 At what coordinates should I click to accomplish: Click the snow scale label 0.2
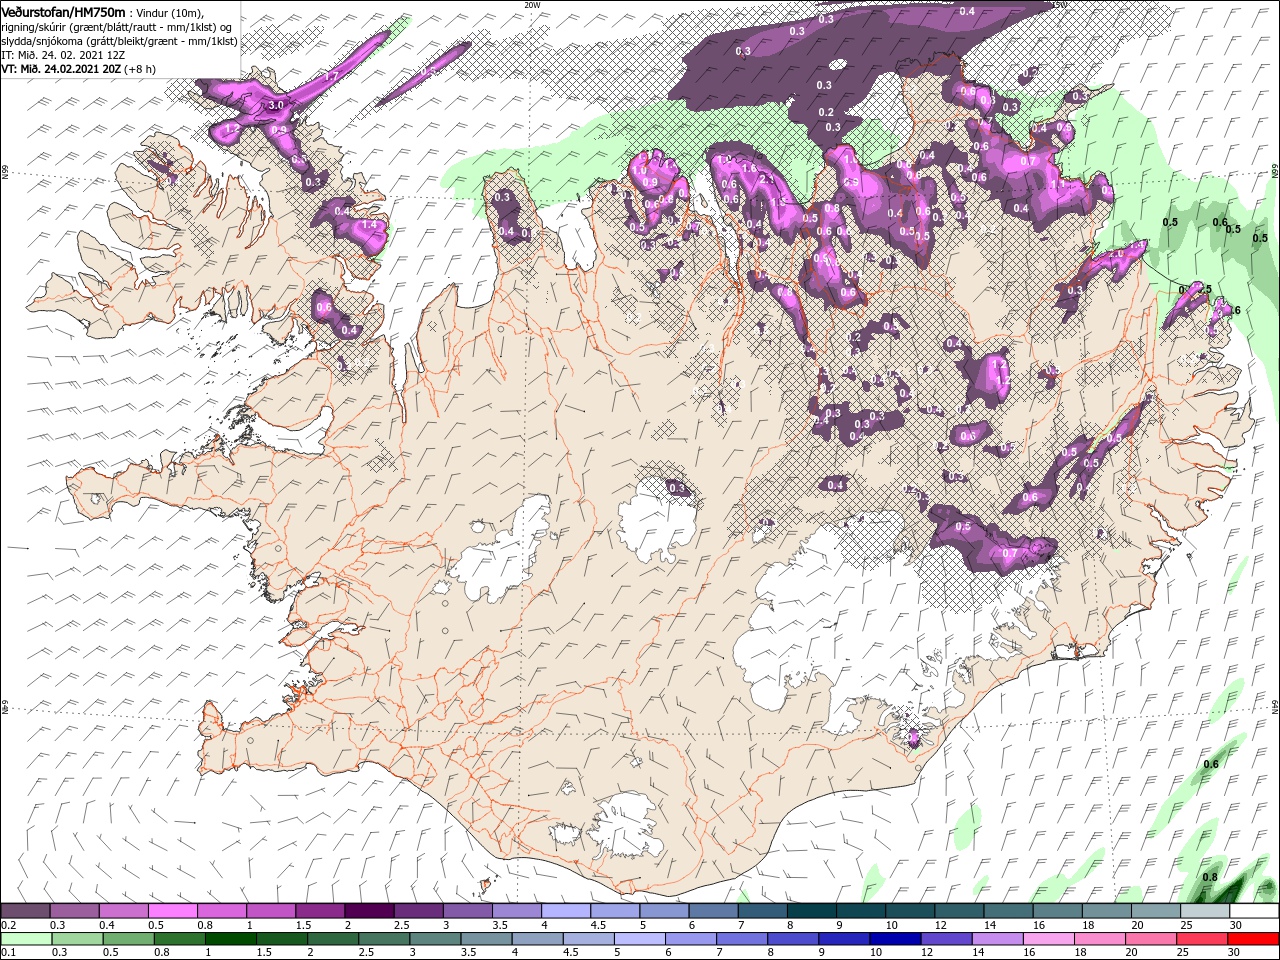8,925
